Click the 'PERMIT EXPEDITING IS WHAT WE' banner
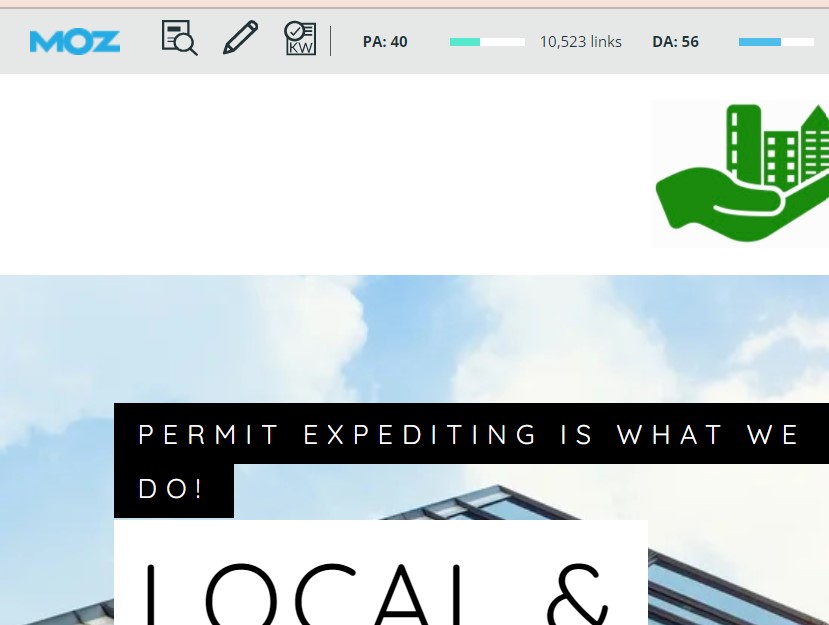Viewport: 829px width, 625px height. pyautogui.click(x=470, y=434)
